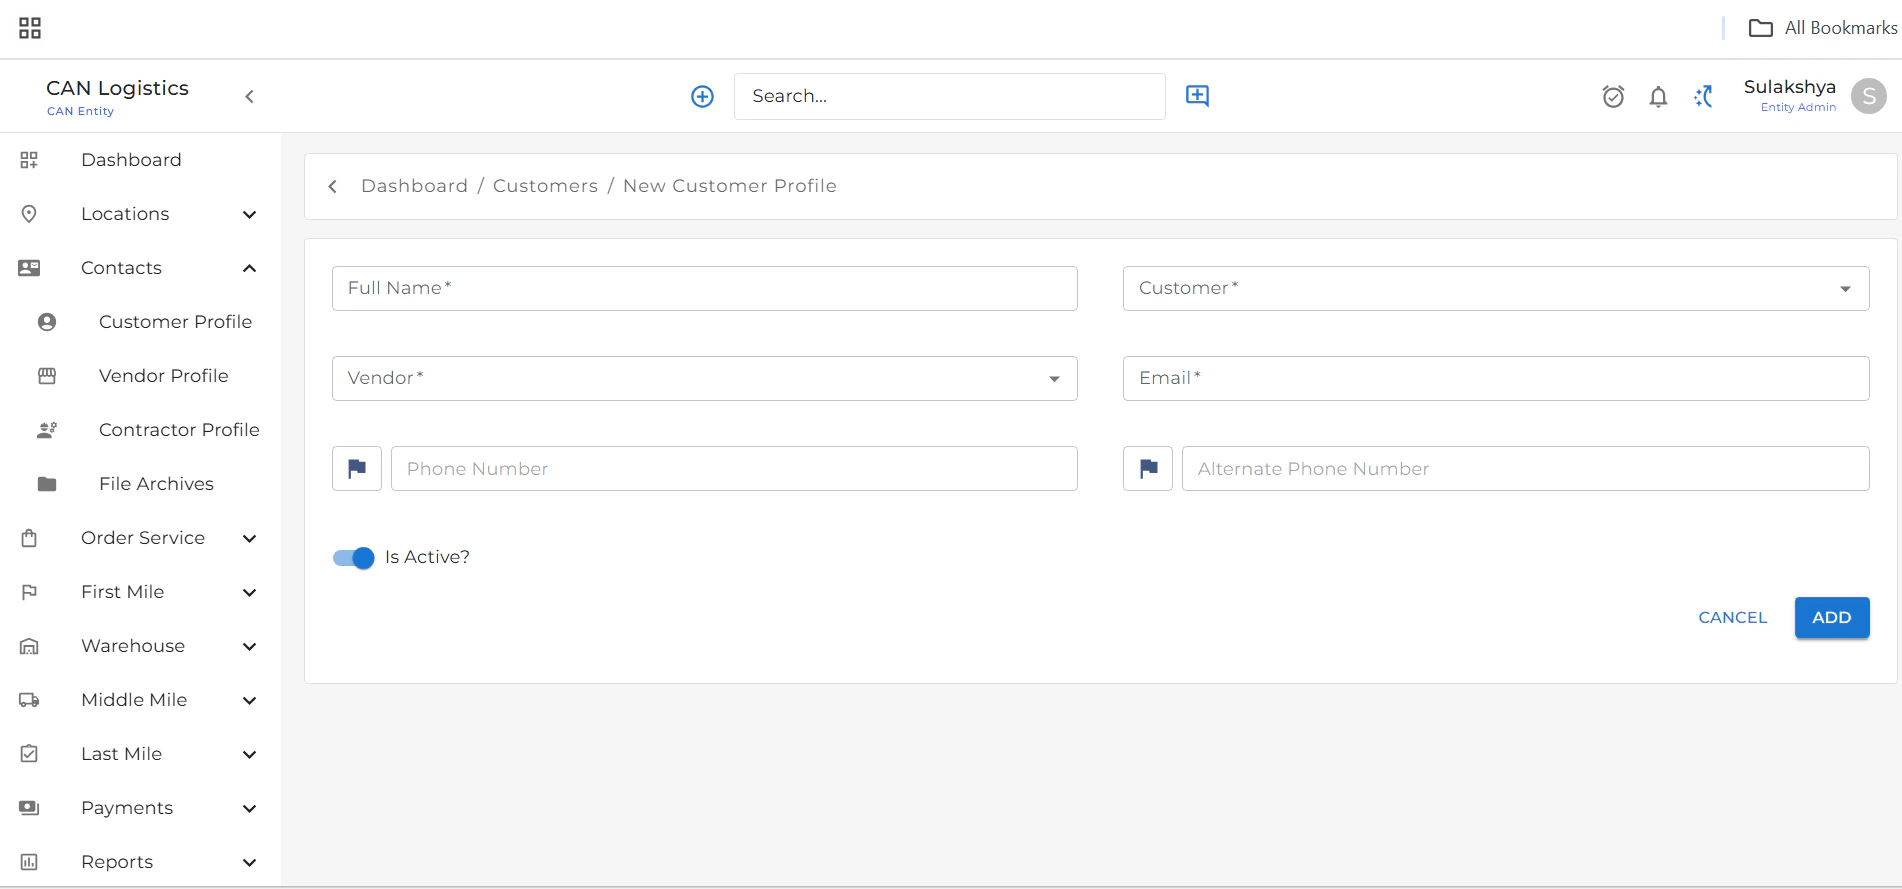The image size is (1902, 889).
Task: Go to the Customers breadcrumb link
Action: (x=545, y=186)
